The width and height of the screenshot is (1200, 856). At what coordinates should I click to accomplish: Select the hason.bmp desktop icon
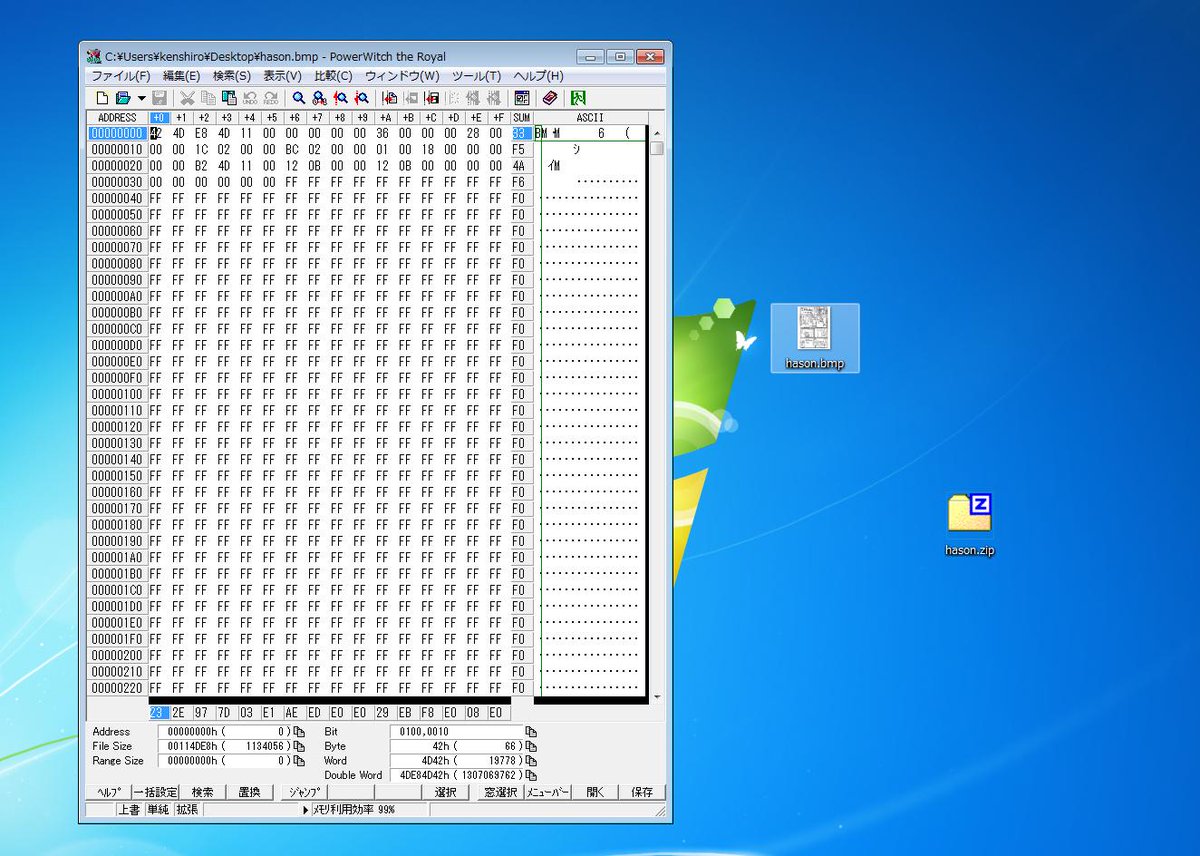pyautogui.click(x=815, y=338)
